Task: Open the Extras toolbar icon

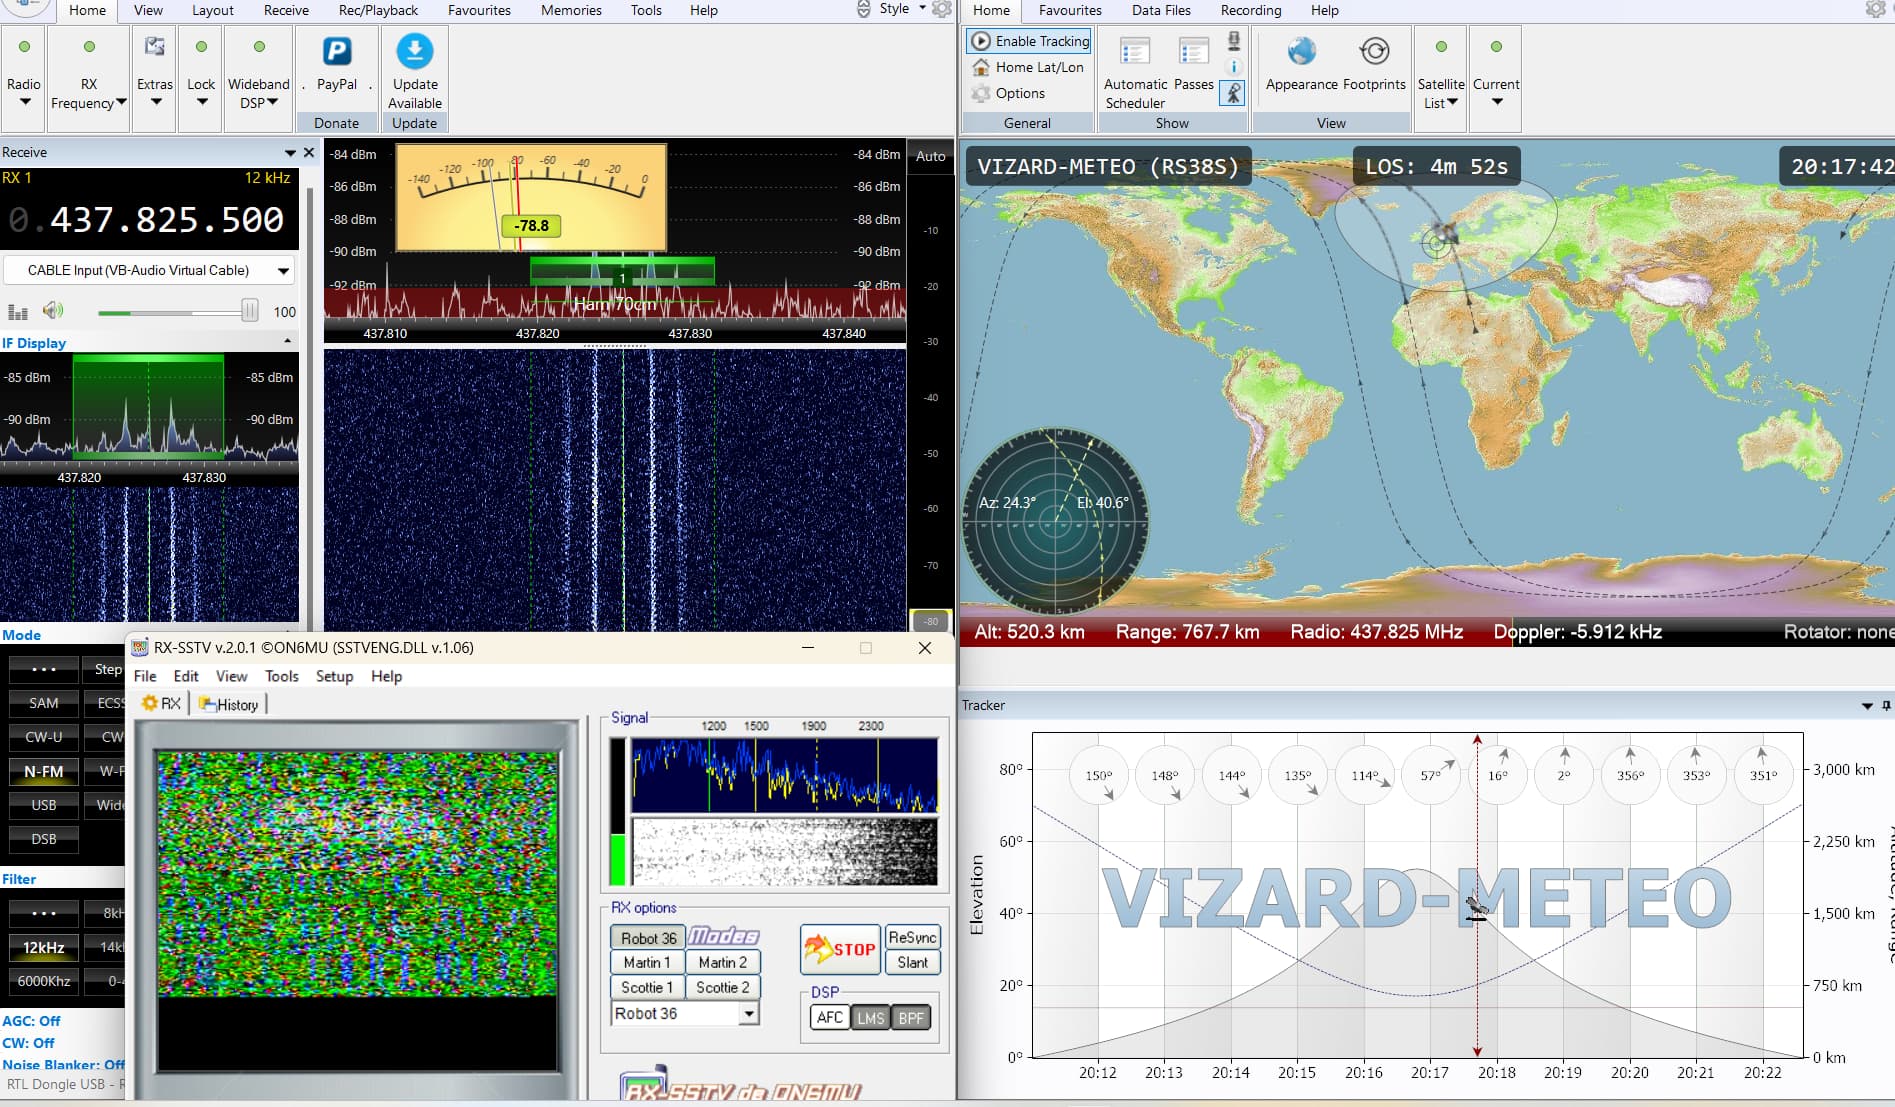Action: [155, 48]
